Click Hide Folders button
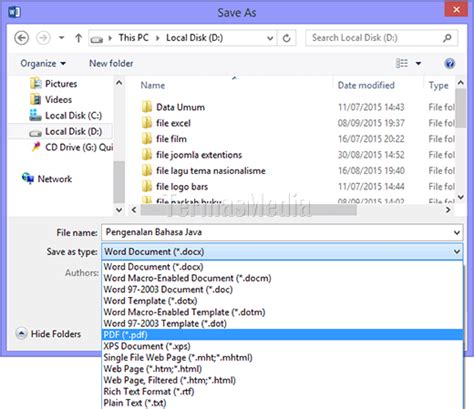Viewport: 474px width, 409px height. click(48, 334)
